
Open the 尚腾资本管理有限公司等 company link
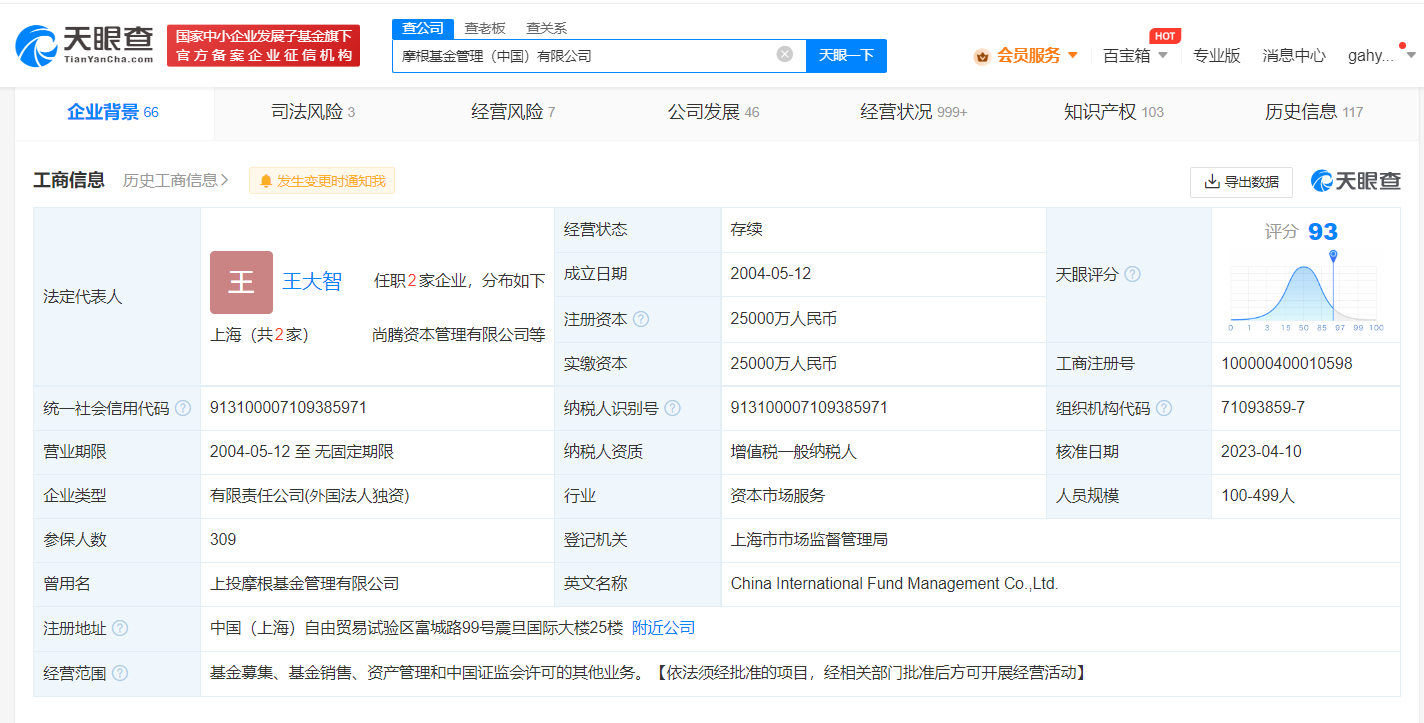click(x=458, y=335)
